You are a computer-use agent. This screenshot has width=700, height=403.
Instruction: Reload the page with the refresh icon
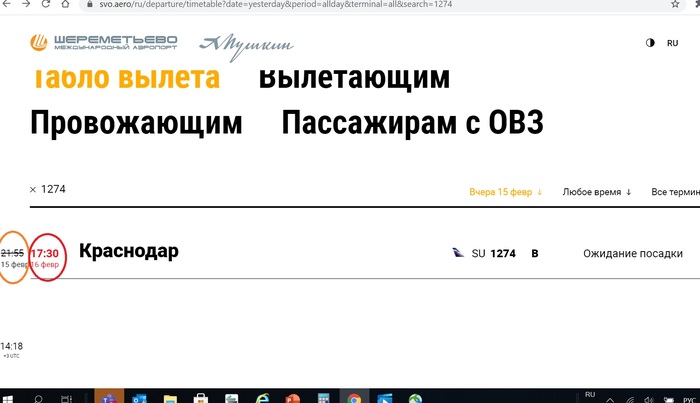[x=46, y=4]
